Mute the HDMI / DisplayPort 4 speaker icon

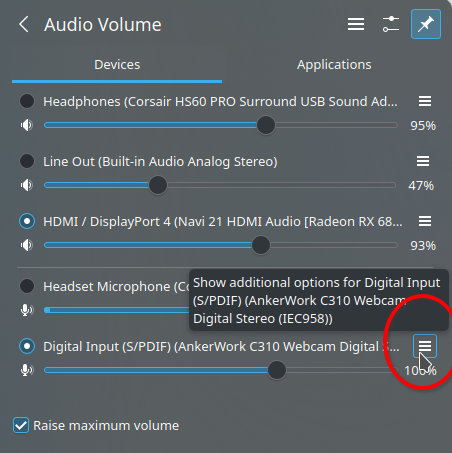(x=27, y=245)
